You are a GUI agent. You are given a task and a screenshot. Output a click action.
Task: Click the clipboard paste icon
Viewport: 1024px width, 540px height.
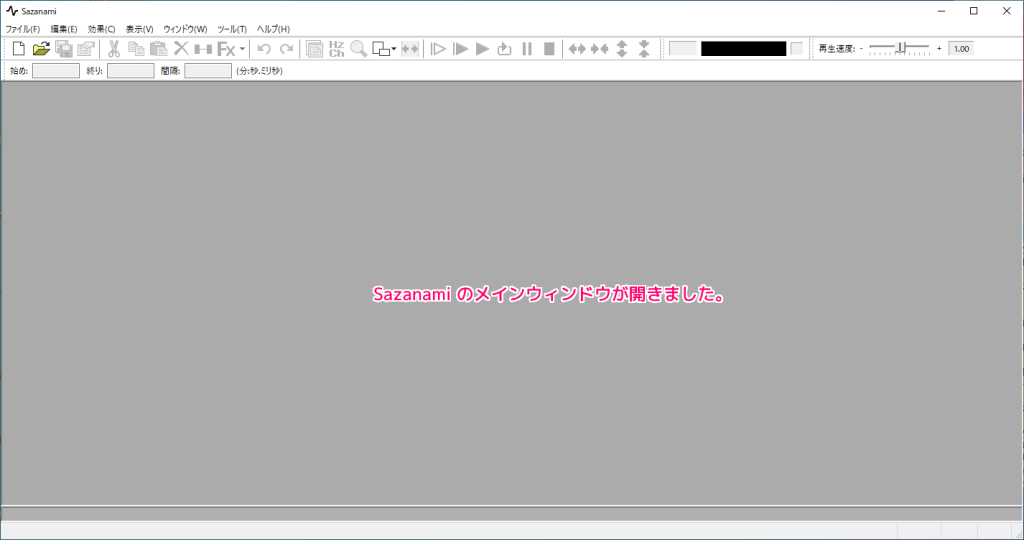[x=158, y=48]
